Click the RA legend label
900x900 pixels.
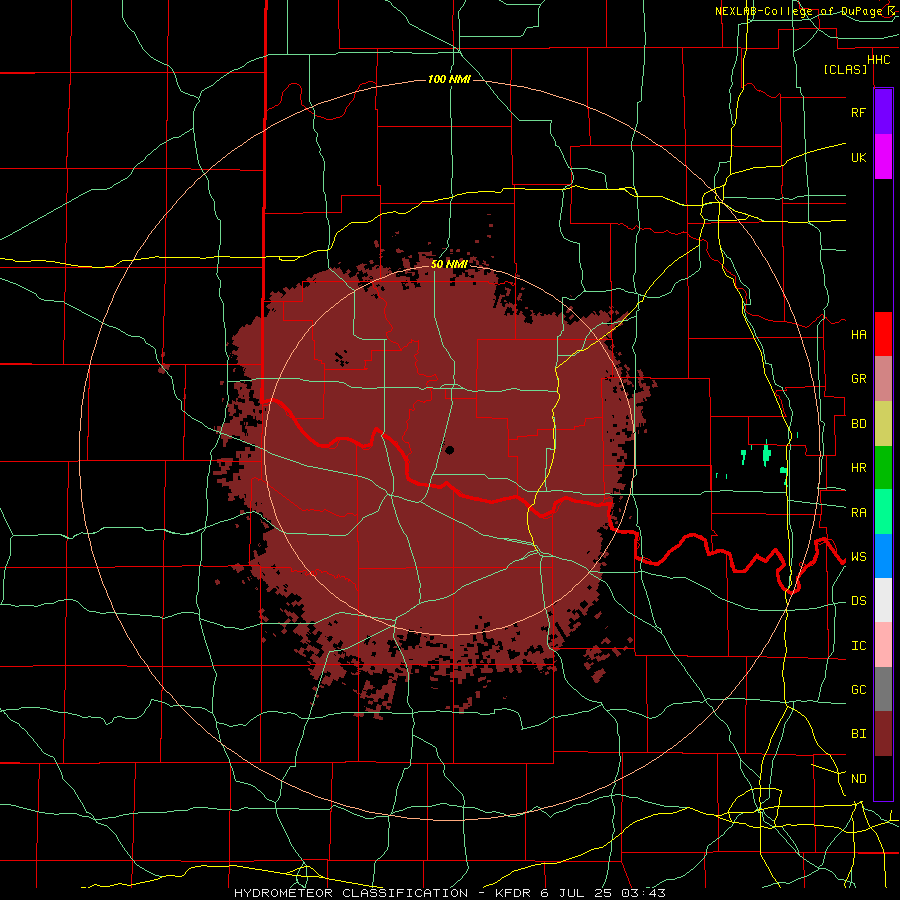click(858, 513)
